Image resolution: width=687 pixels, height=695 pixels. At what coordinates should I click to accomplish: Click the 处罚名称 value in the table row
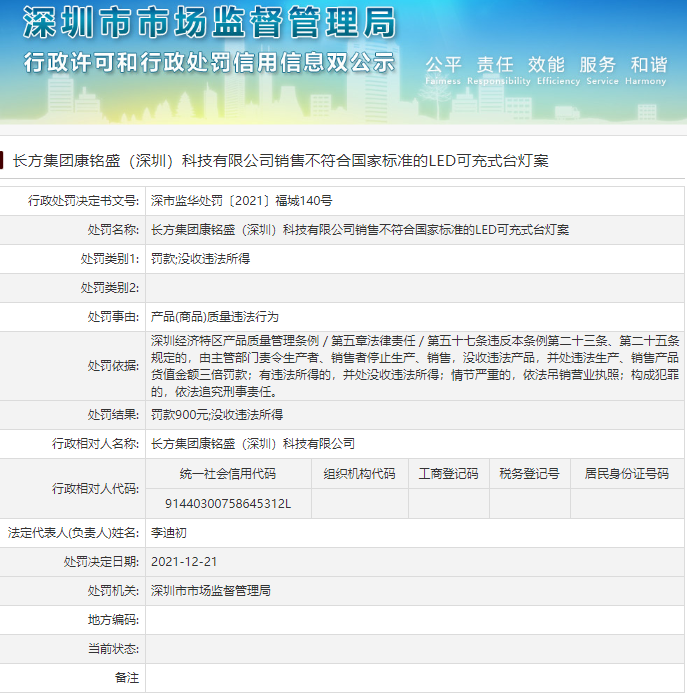(x=360, y=230)
